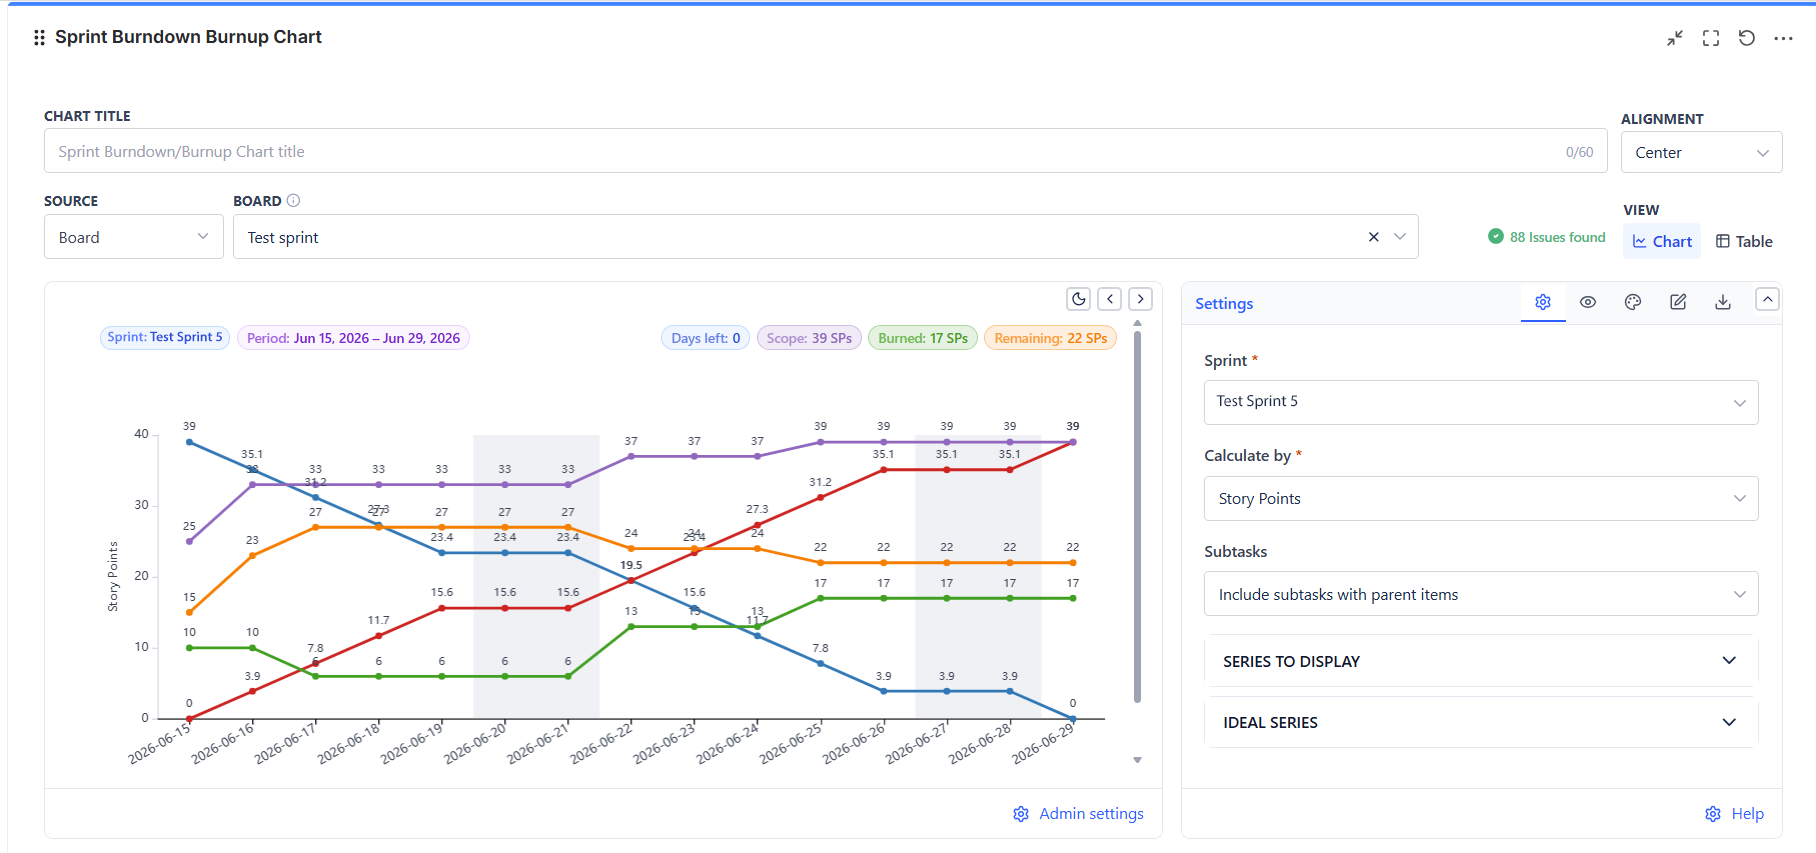Expand the IDEAL SERIES section
The image size is (1816, 853).
pyautogui.click(x=1481, y=722)
